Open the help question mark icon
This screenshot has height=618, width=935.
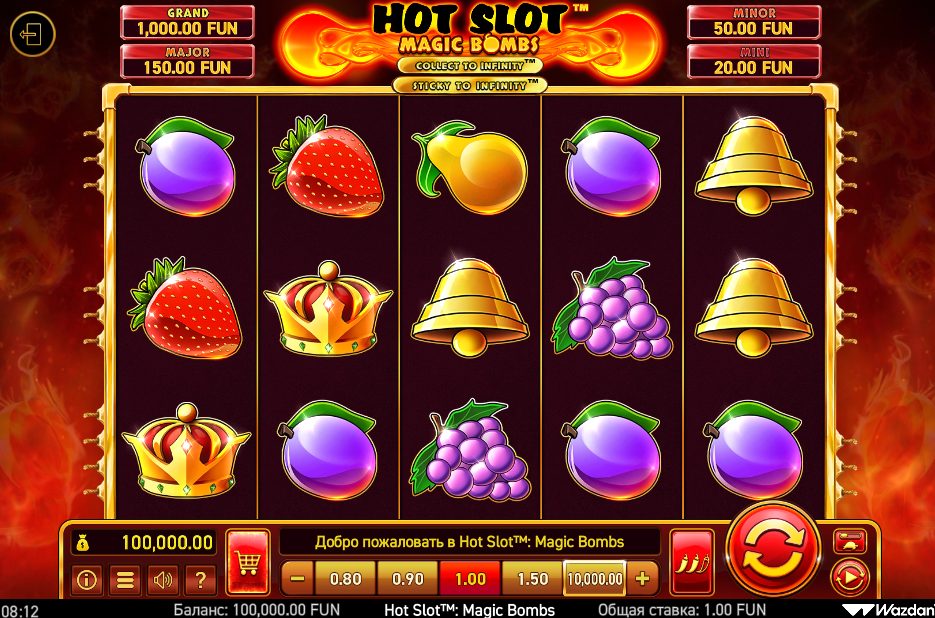tap(200, 579)
